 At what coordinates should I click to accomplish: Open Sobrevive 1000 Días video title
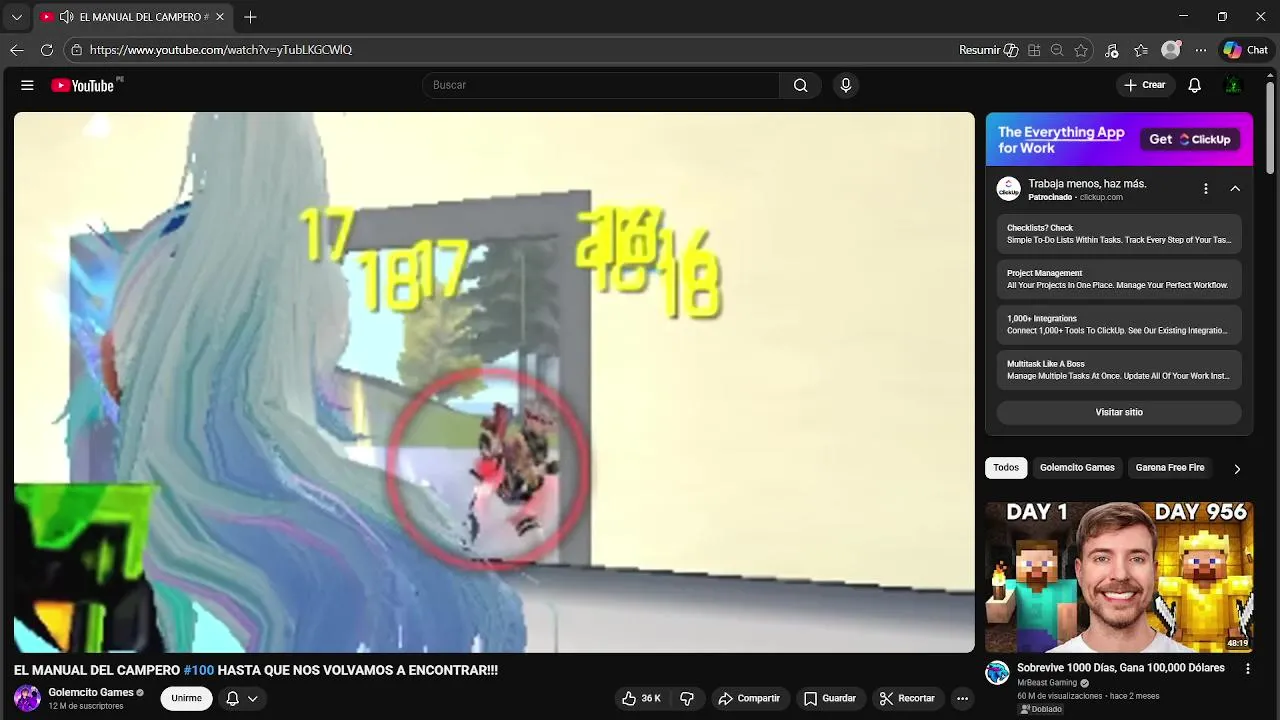click(x=1121, y=668)
